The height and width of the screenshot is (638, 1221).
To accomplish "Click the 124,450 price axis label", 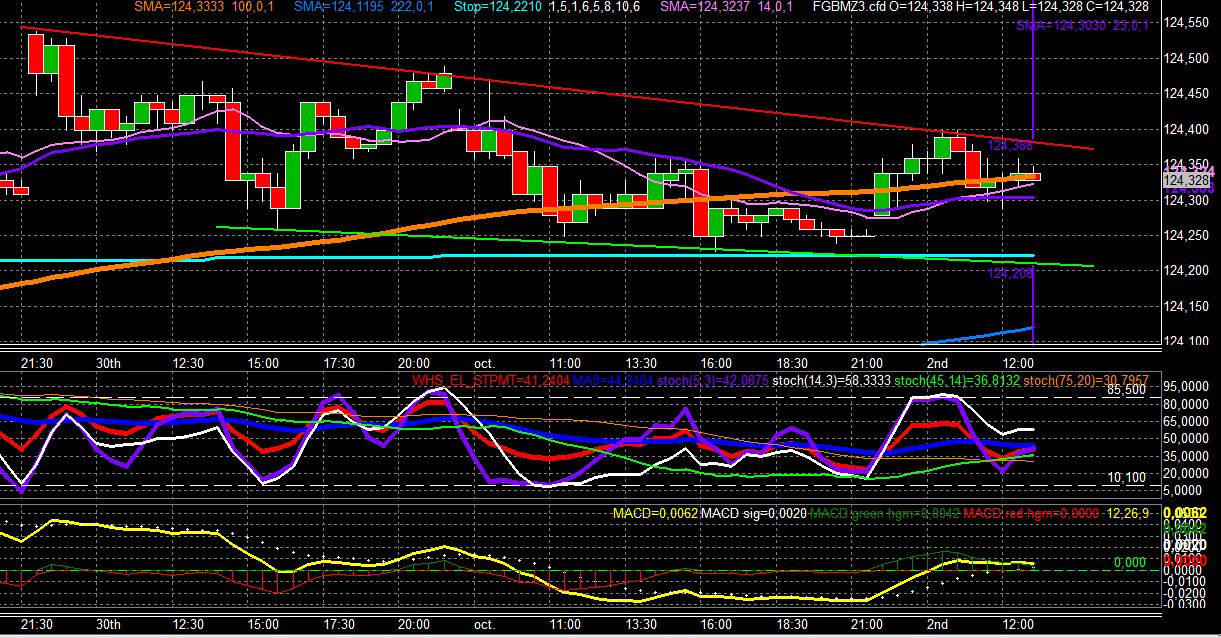I will 1188,94.
